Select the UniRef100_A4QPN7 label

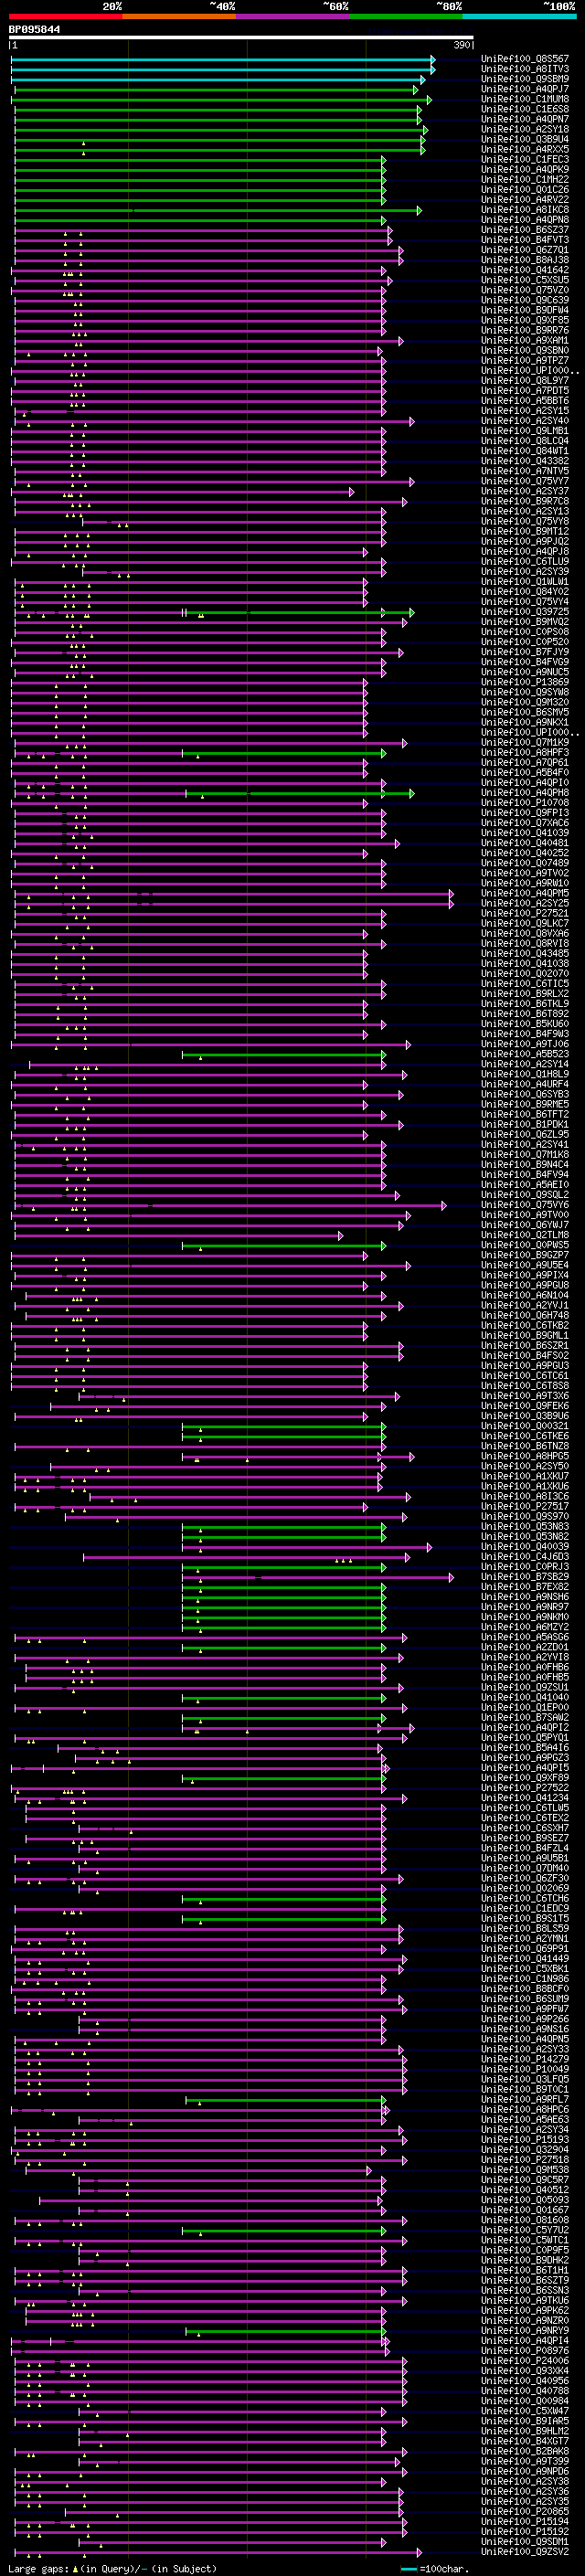tap(525, 119)
